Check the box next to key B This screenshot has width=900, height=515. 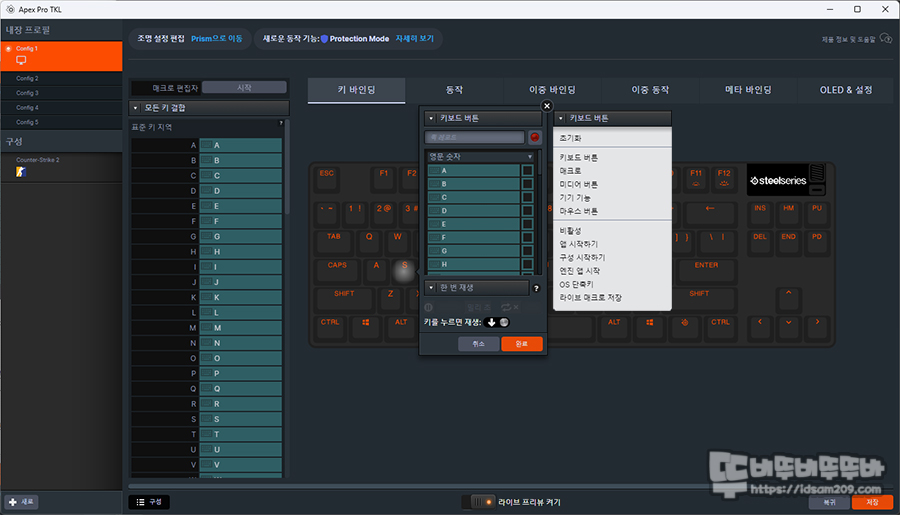point(527,184)
